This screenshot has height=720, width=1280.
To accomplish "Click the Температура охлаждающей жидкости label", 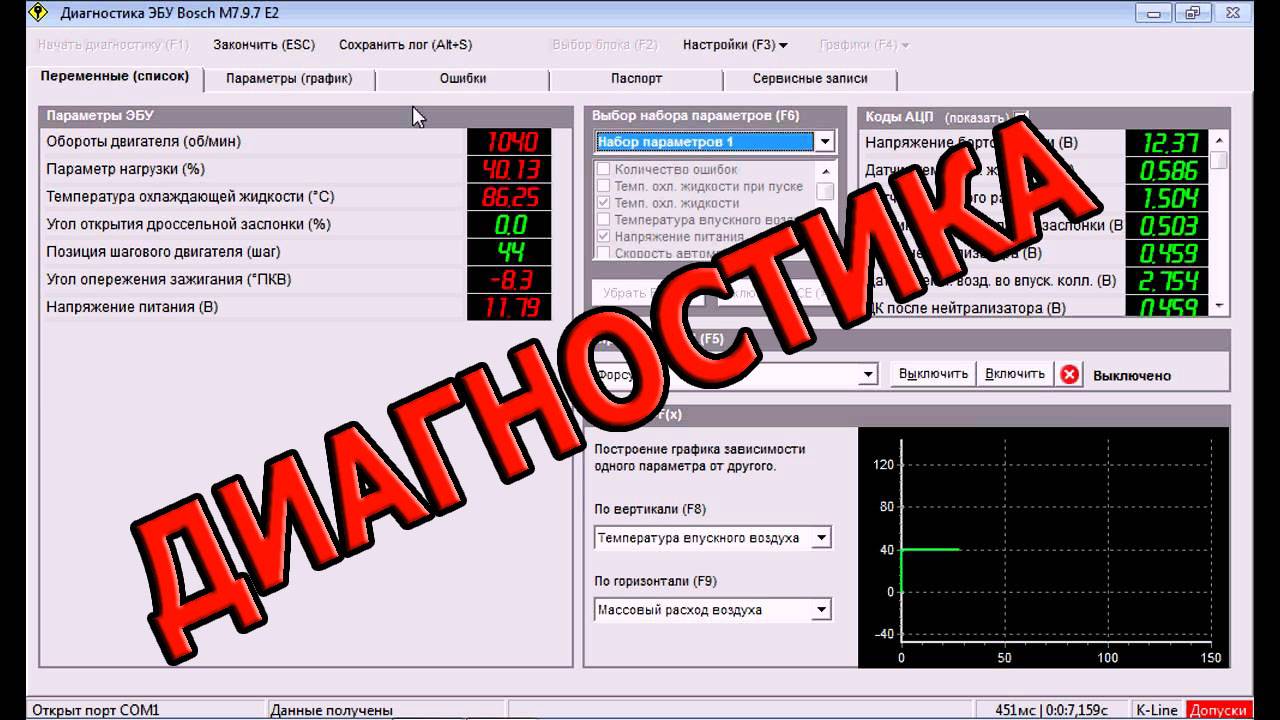I will [190, 197].
